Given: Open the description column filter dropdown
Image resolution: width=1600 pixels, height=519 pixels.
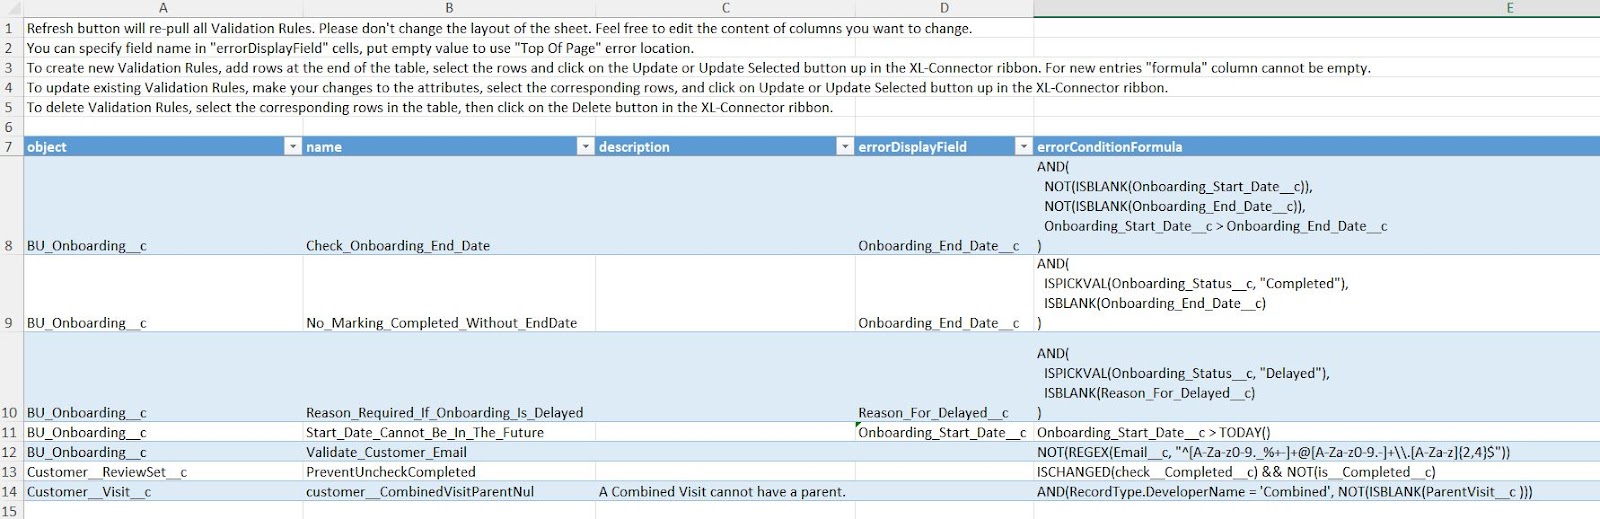Looking at the screenshot, I should coord(844,147).
